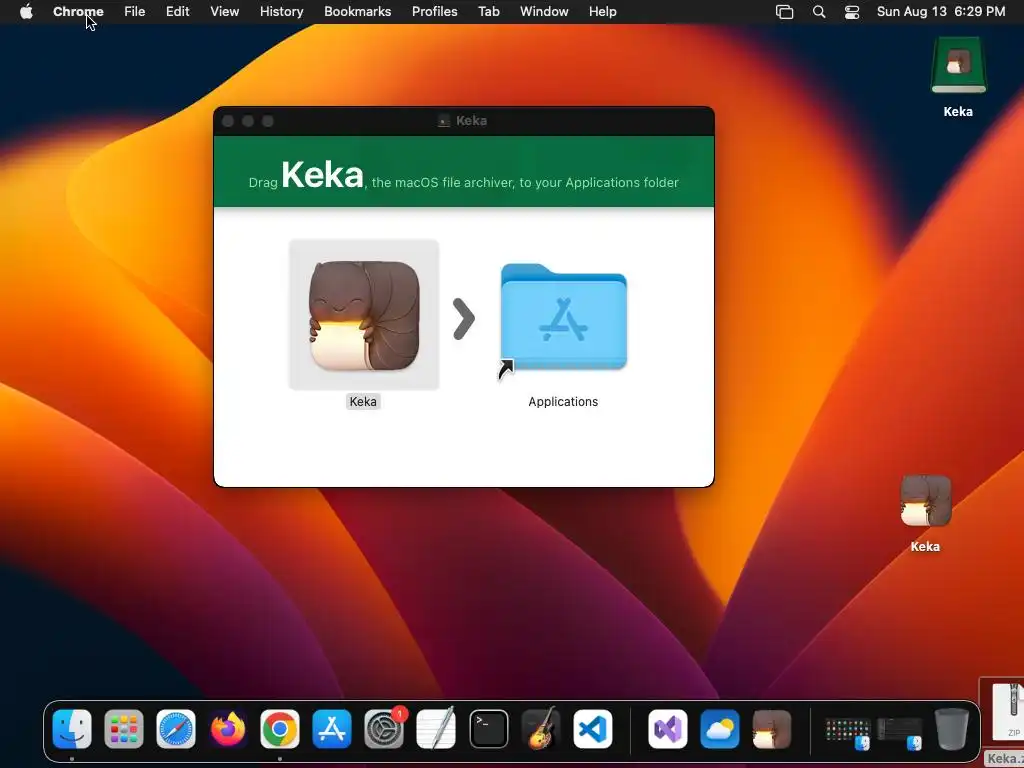Open Spotlight search in menu bar

click(819, 11)
